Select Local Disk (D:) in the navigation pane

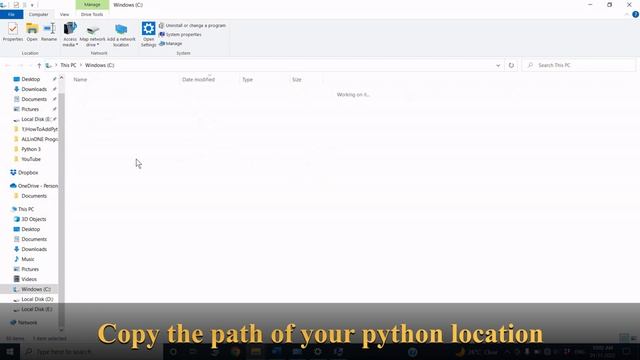click(37, 299)
